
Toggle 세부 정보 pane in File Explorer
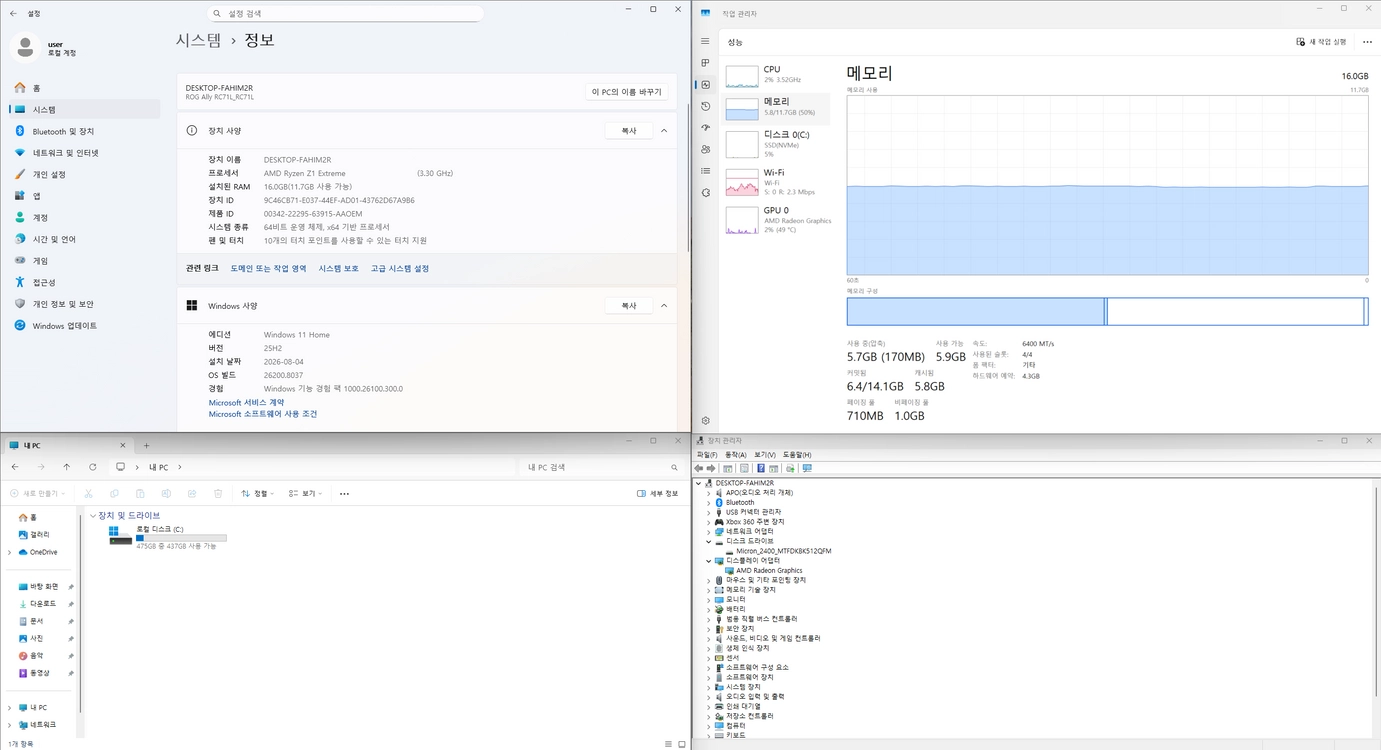(658, 493)
